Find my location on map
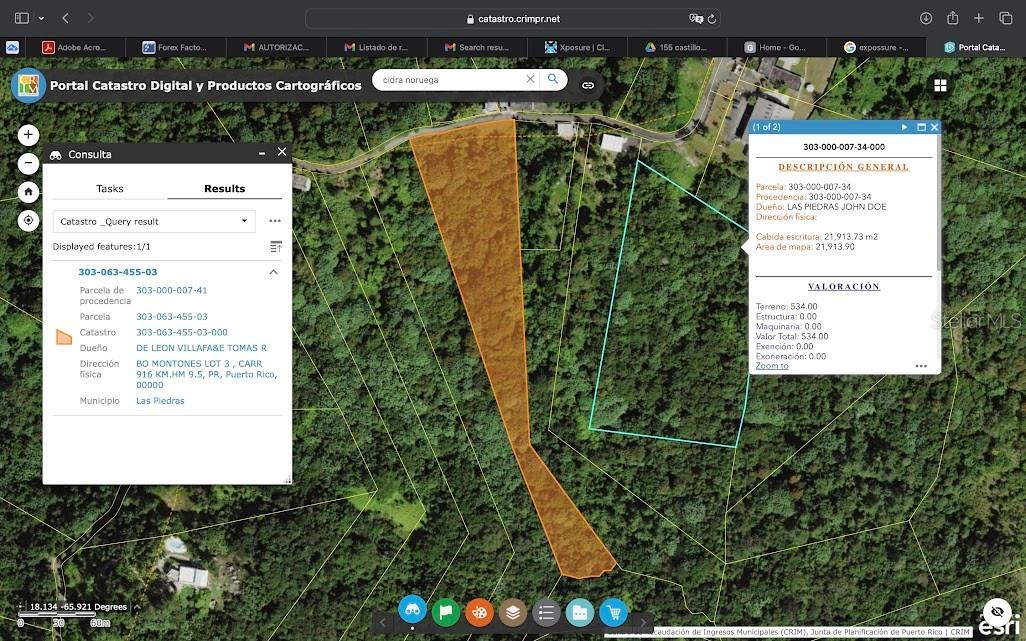 [x=28, y=221]
